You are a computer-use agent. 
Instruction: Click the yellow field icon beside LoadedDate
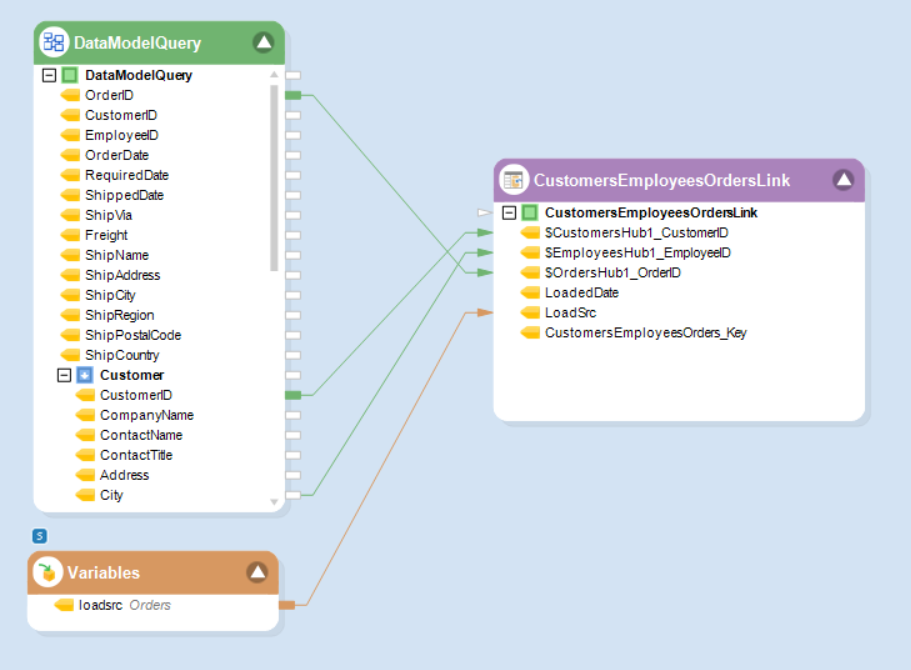tap(529, 293)
